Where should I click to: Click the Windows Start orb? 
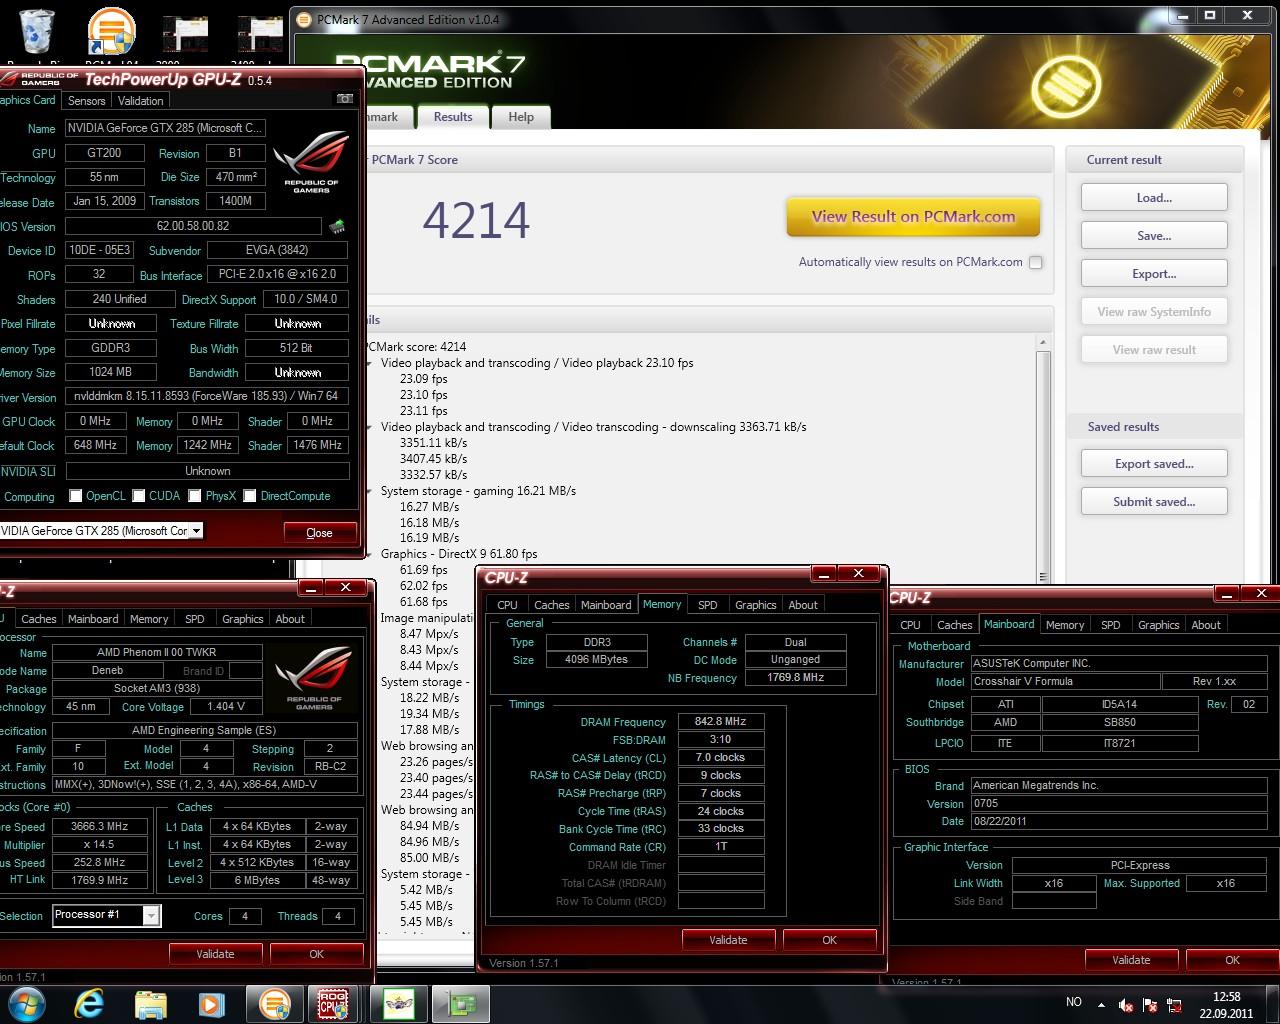[x=26, y=1003]
